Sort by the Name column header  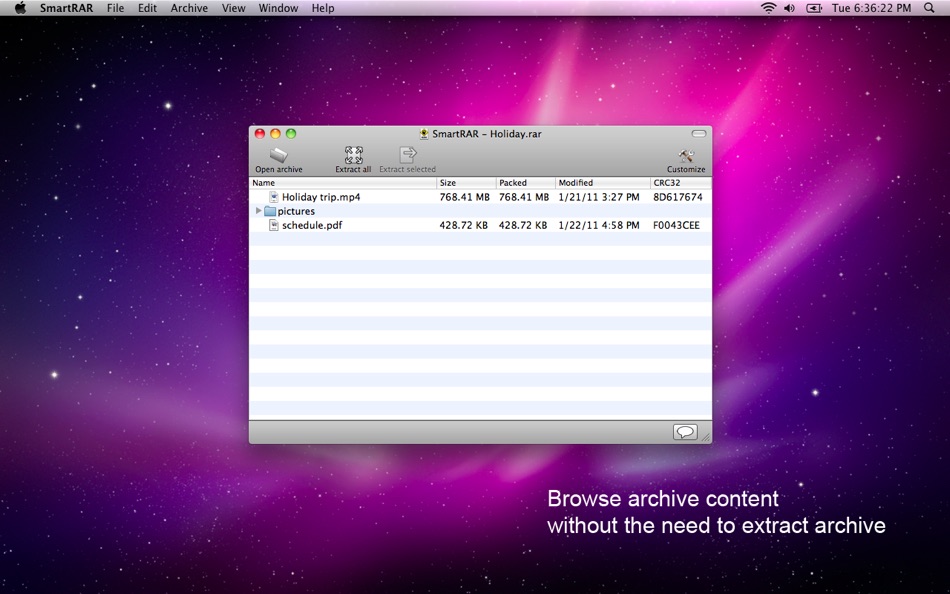(343, 182)
